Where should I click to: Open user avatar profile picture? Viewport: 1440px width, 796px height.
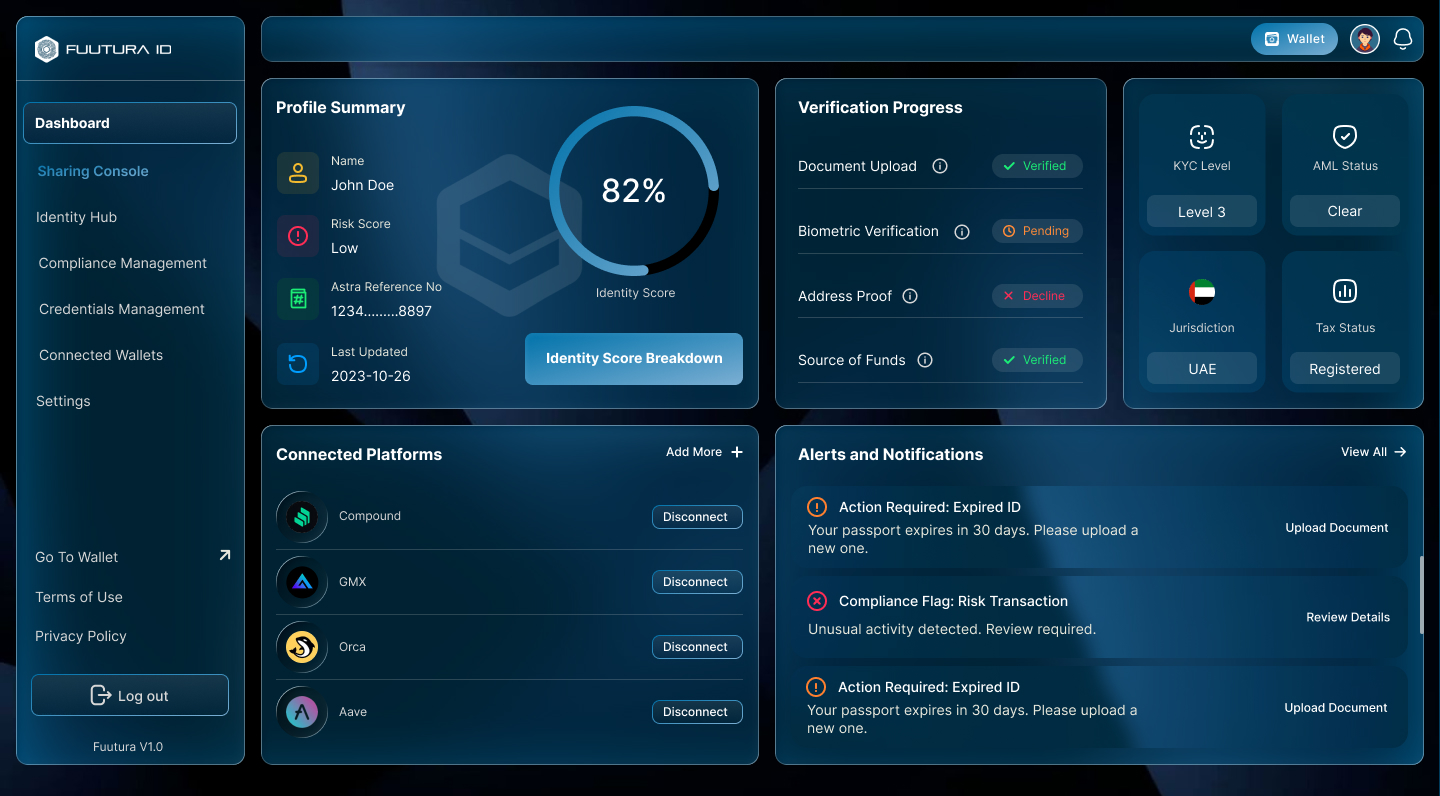[x=1365, y=39]
